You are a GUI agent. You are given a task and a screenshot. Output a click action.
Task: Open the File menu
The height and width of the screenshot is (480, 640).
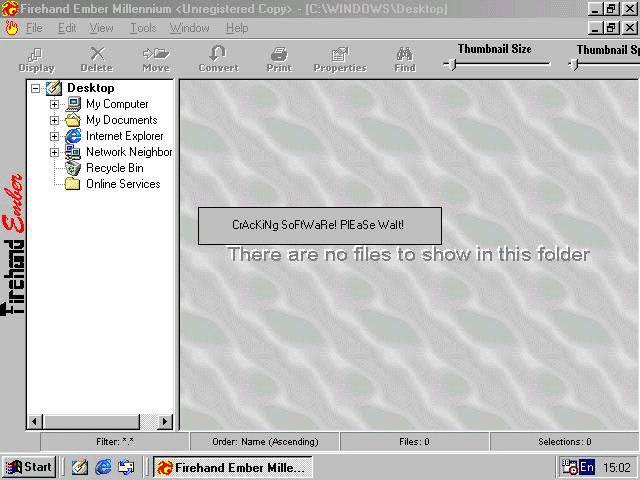point(34,28)
